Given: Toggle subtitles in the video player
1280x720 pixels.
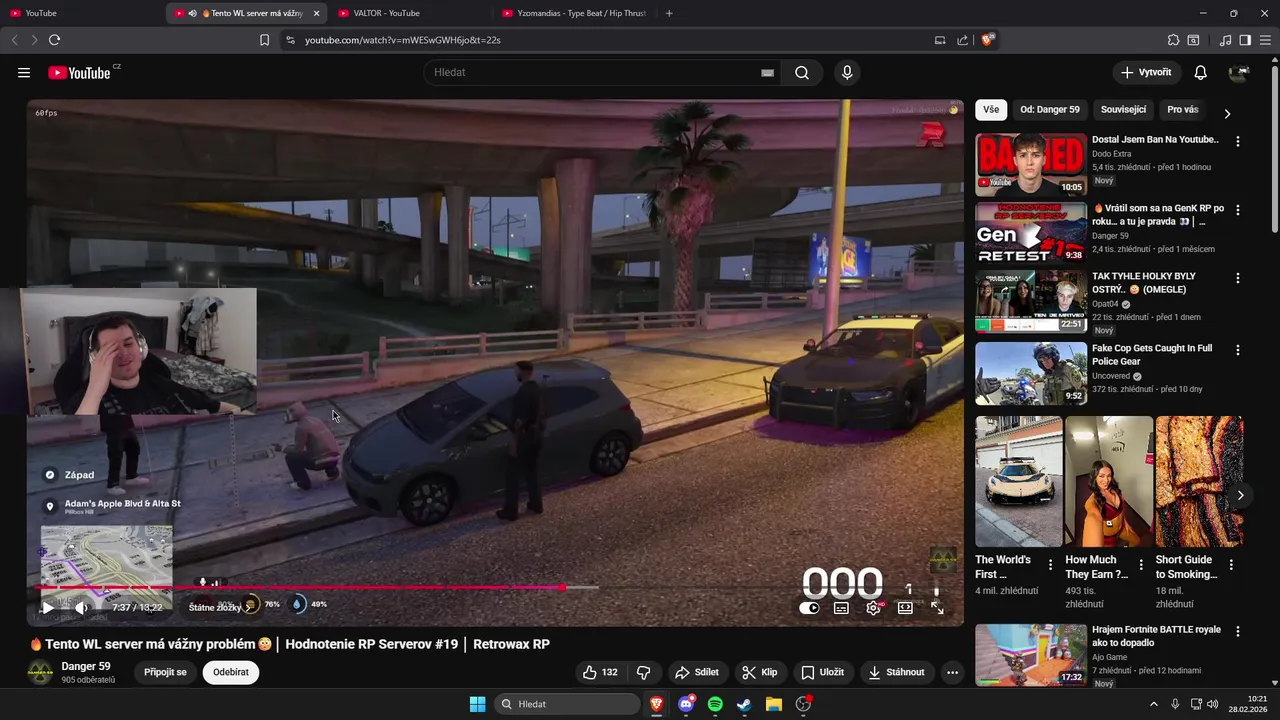Looking at the screenshot, I should coord(841,608).
